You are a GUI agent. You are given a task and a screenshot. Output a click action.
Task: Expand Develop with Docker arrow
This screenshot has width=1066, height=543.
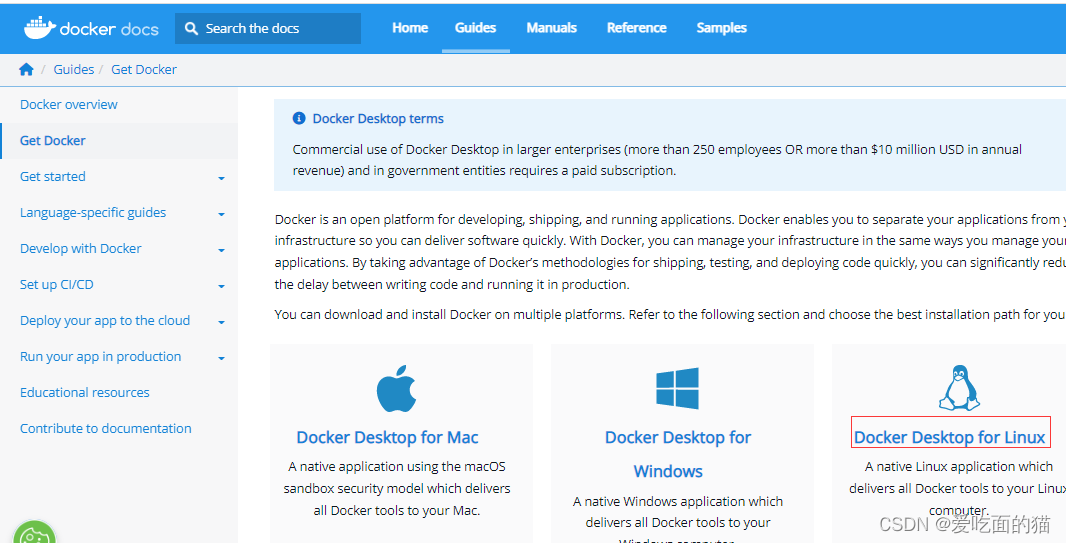(x=221, y=251)
